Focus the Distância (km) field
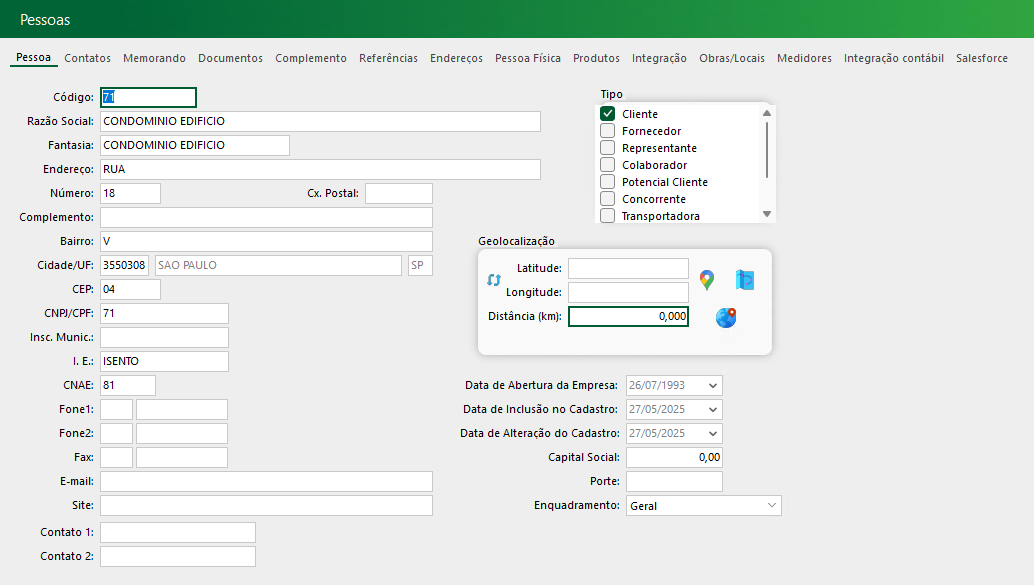The height and width of the screenshot is (585, 1034). click(x=628, y=317)
